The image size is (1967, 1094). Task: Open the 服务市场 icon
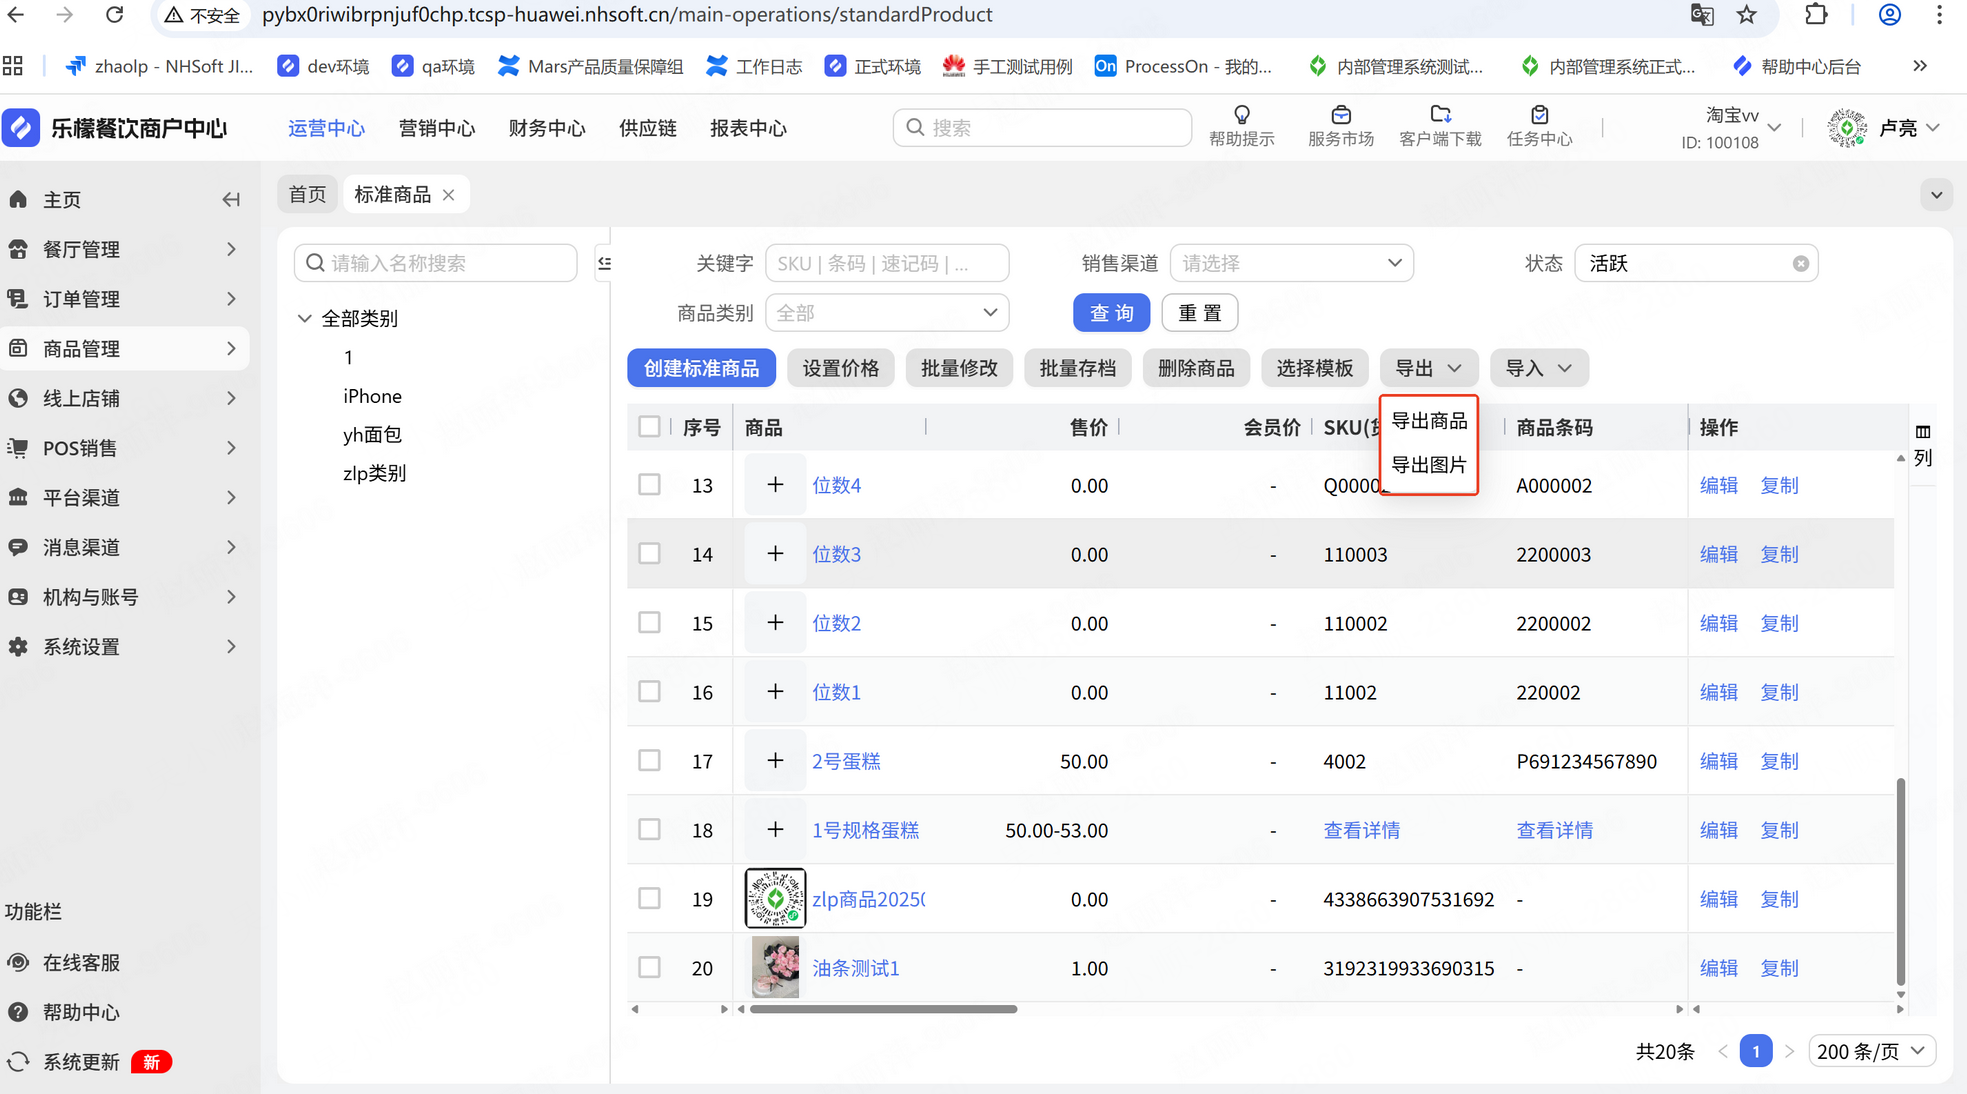pyautogui.click(x=1340, y=115)
